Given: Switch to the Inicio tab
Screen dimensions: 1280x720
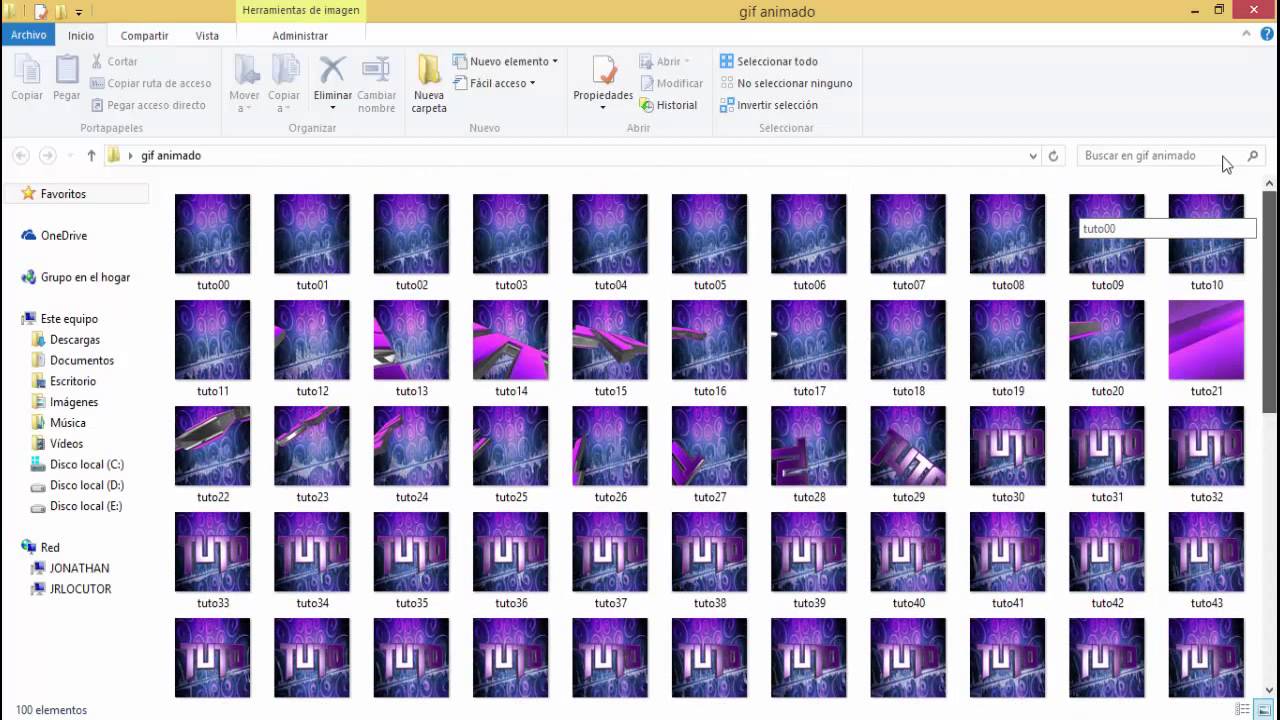Looking at the screenshot, I should click(x=81, y=35).
